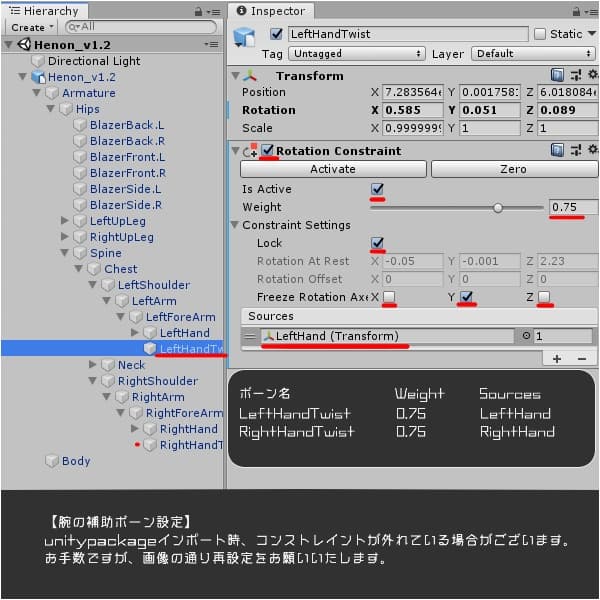
Task: Select the LeftHand (Transform) source field
Action: tap(387, 336)
